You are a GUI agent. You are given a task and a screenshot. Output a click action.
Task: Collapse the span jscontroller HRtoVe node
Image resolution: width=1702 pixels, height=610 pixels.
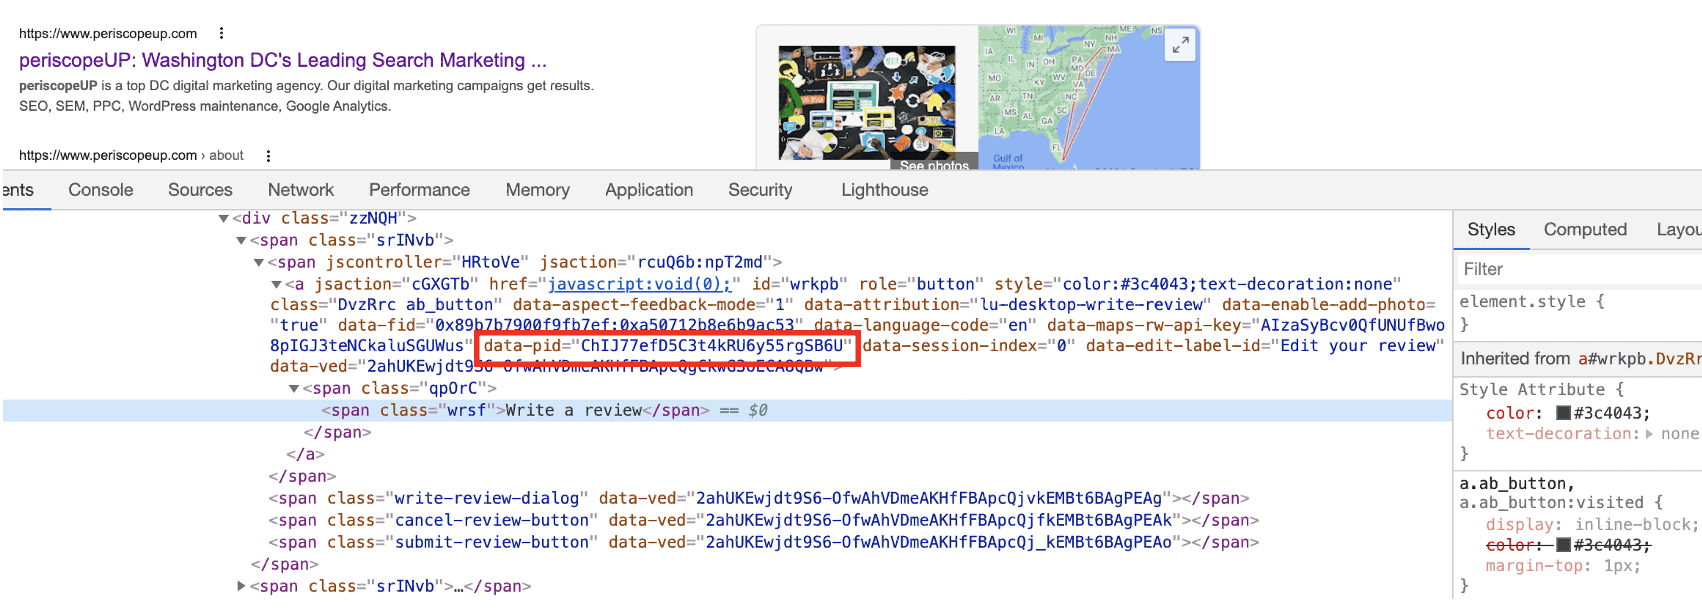click(259, 262)
